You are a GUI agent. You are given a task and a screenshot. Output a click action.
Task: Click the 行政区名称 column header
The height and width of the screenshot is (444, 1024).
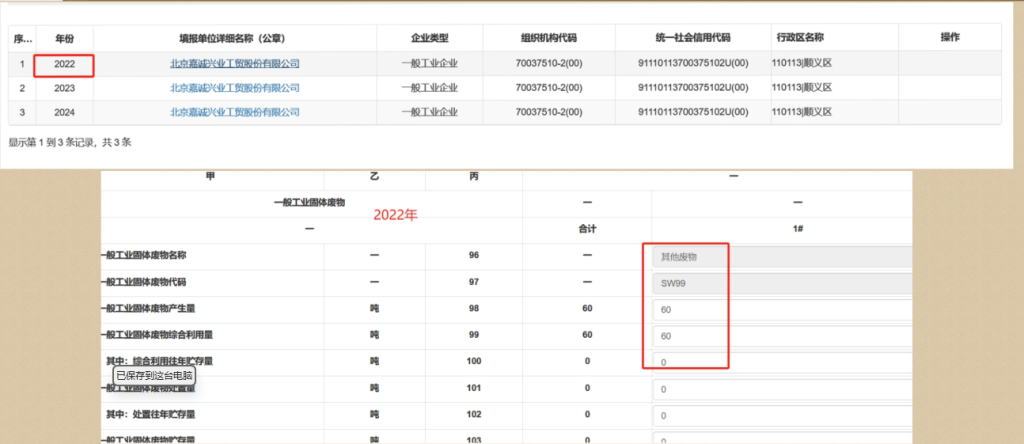click(x=800, y=37)
